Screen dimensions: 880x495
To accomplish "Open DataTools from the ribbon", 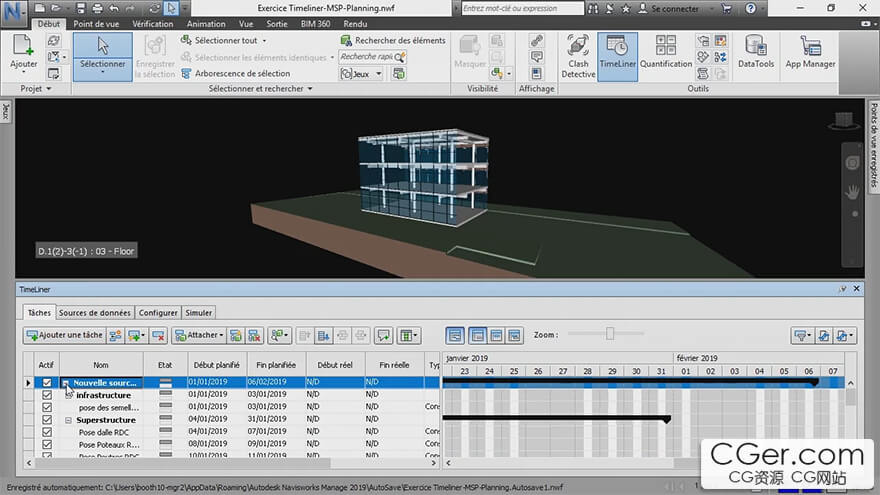I will click(755, 52).
